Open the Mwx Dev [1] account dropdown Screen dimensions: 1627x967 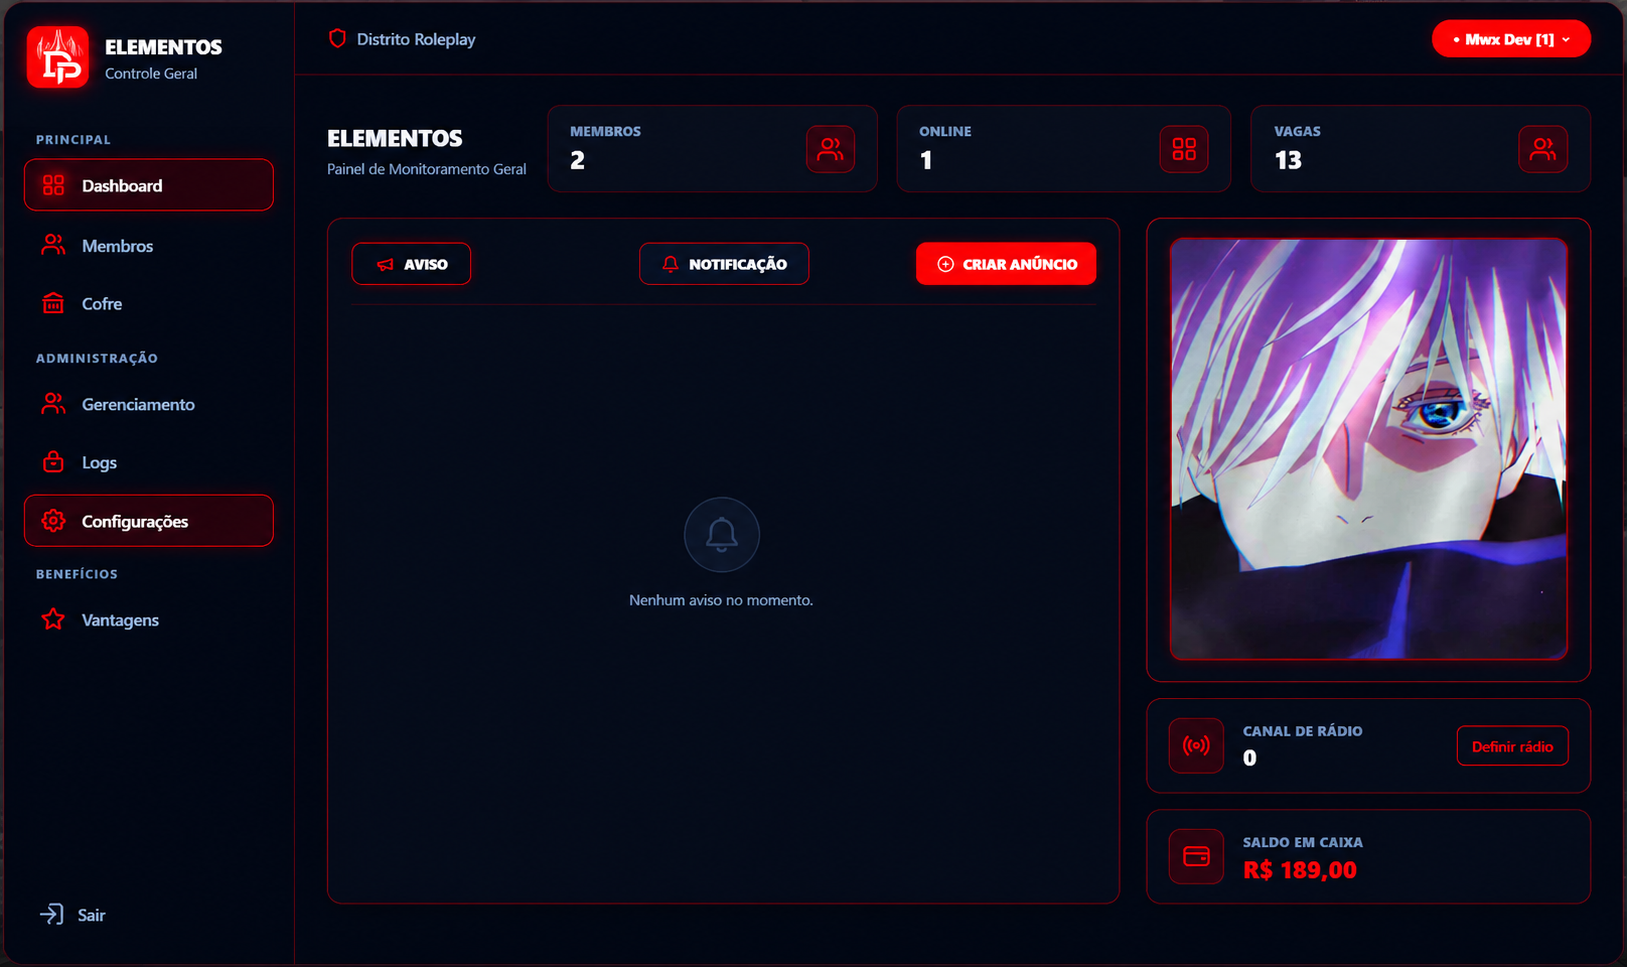1511,39
